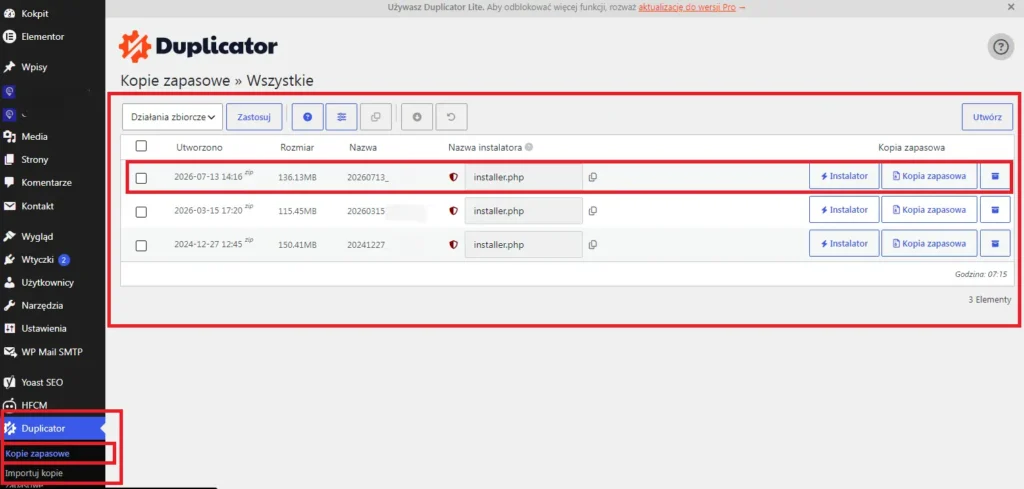Click the Yoast SEO logo icon
Screen dimensions: 1024x489
(9, 382)
